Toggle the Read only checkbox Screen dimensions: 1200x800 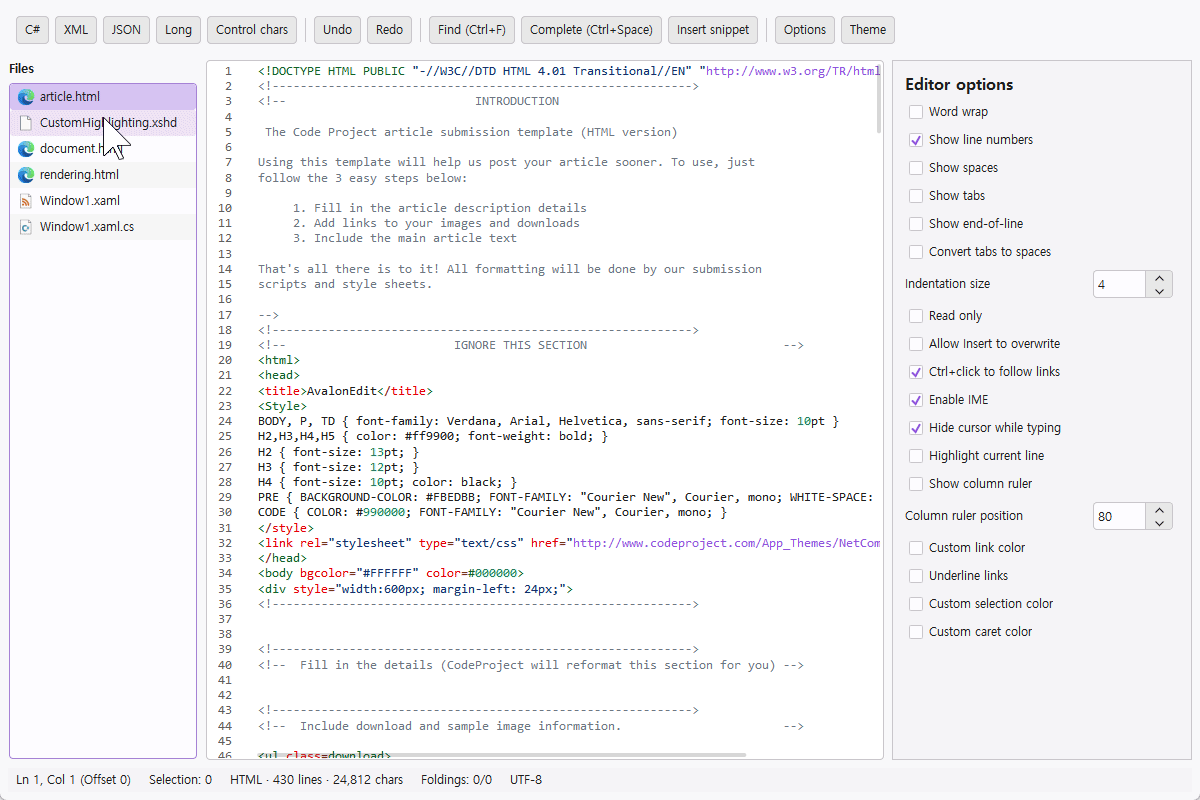(x=916, y=316)
